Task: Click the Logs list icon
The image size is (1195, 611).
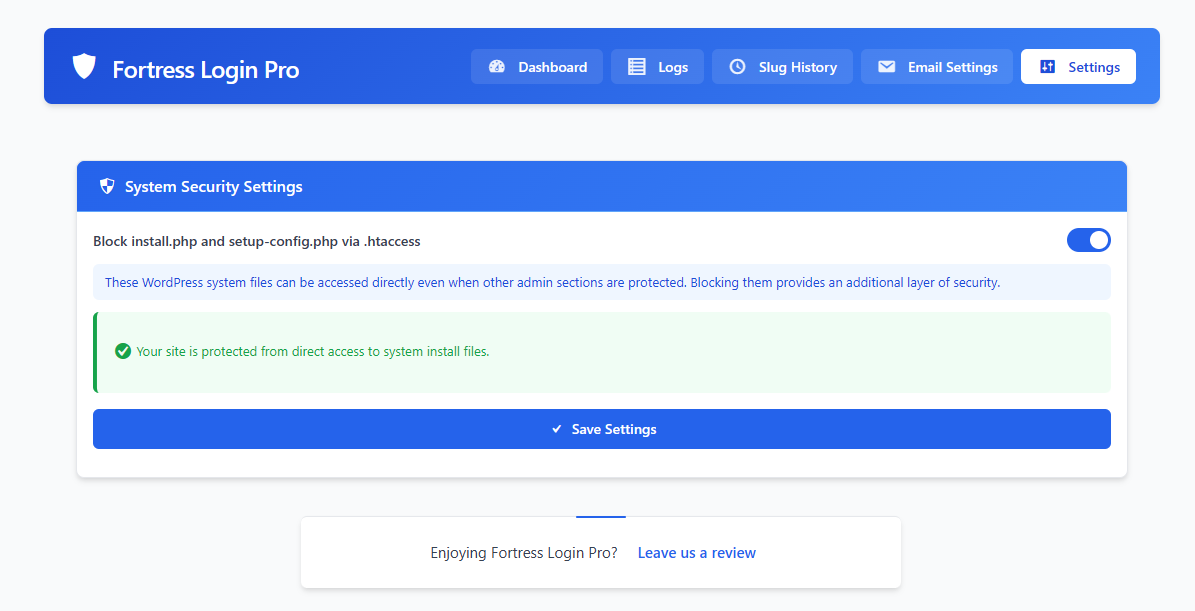Action: pos(636,67)
